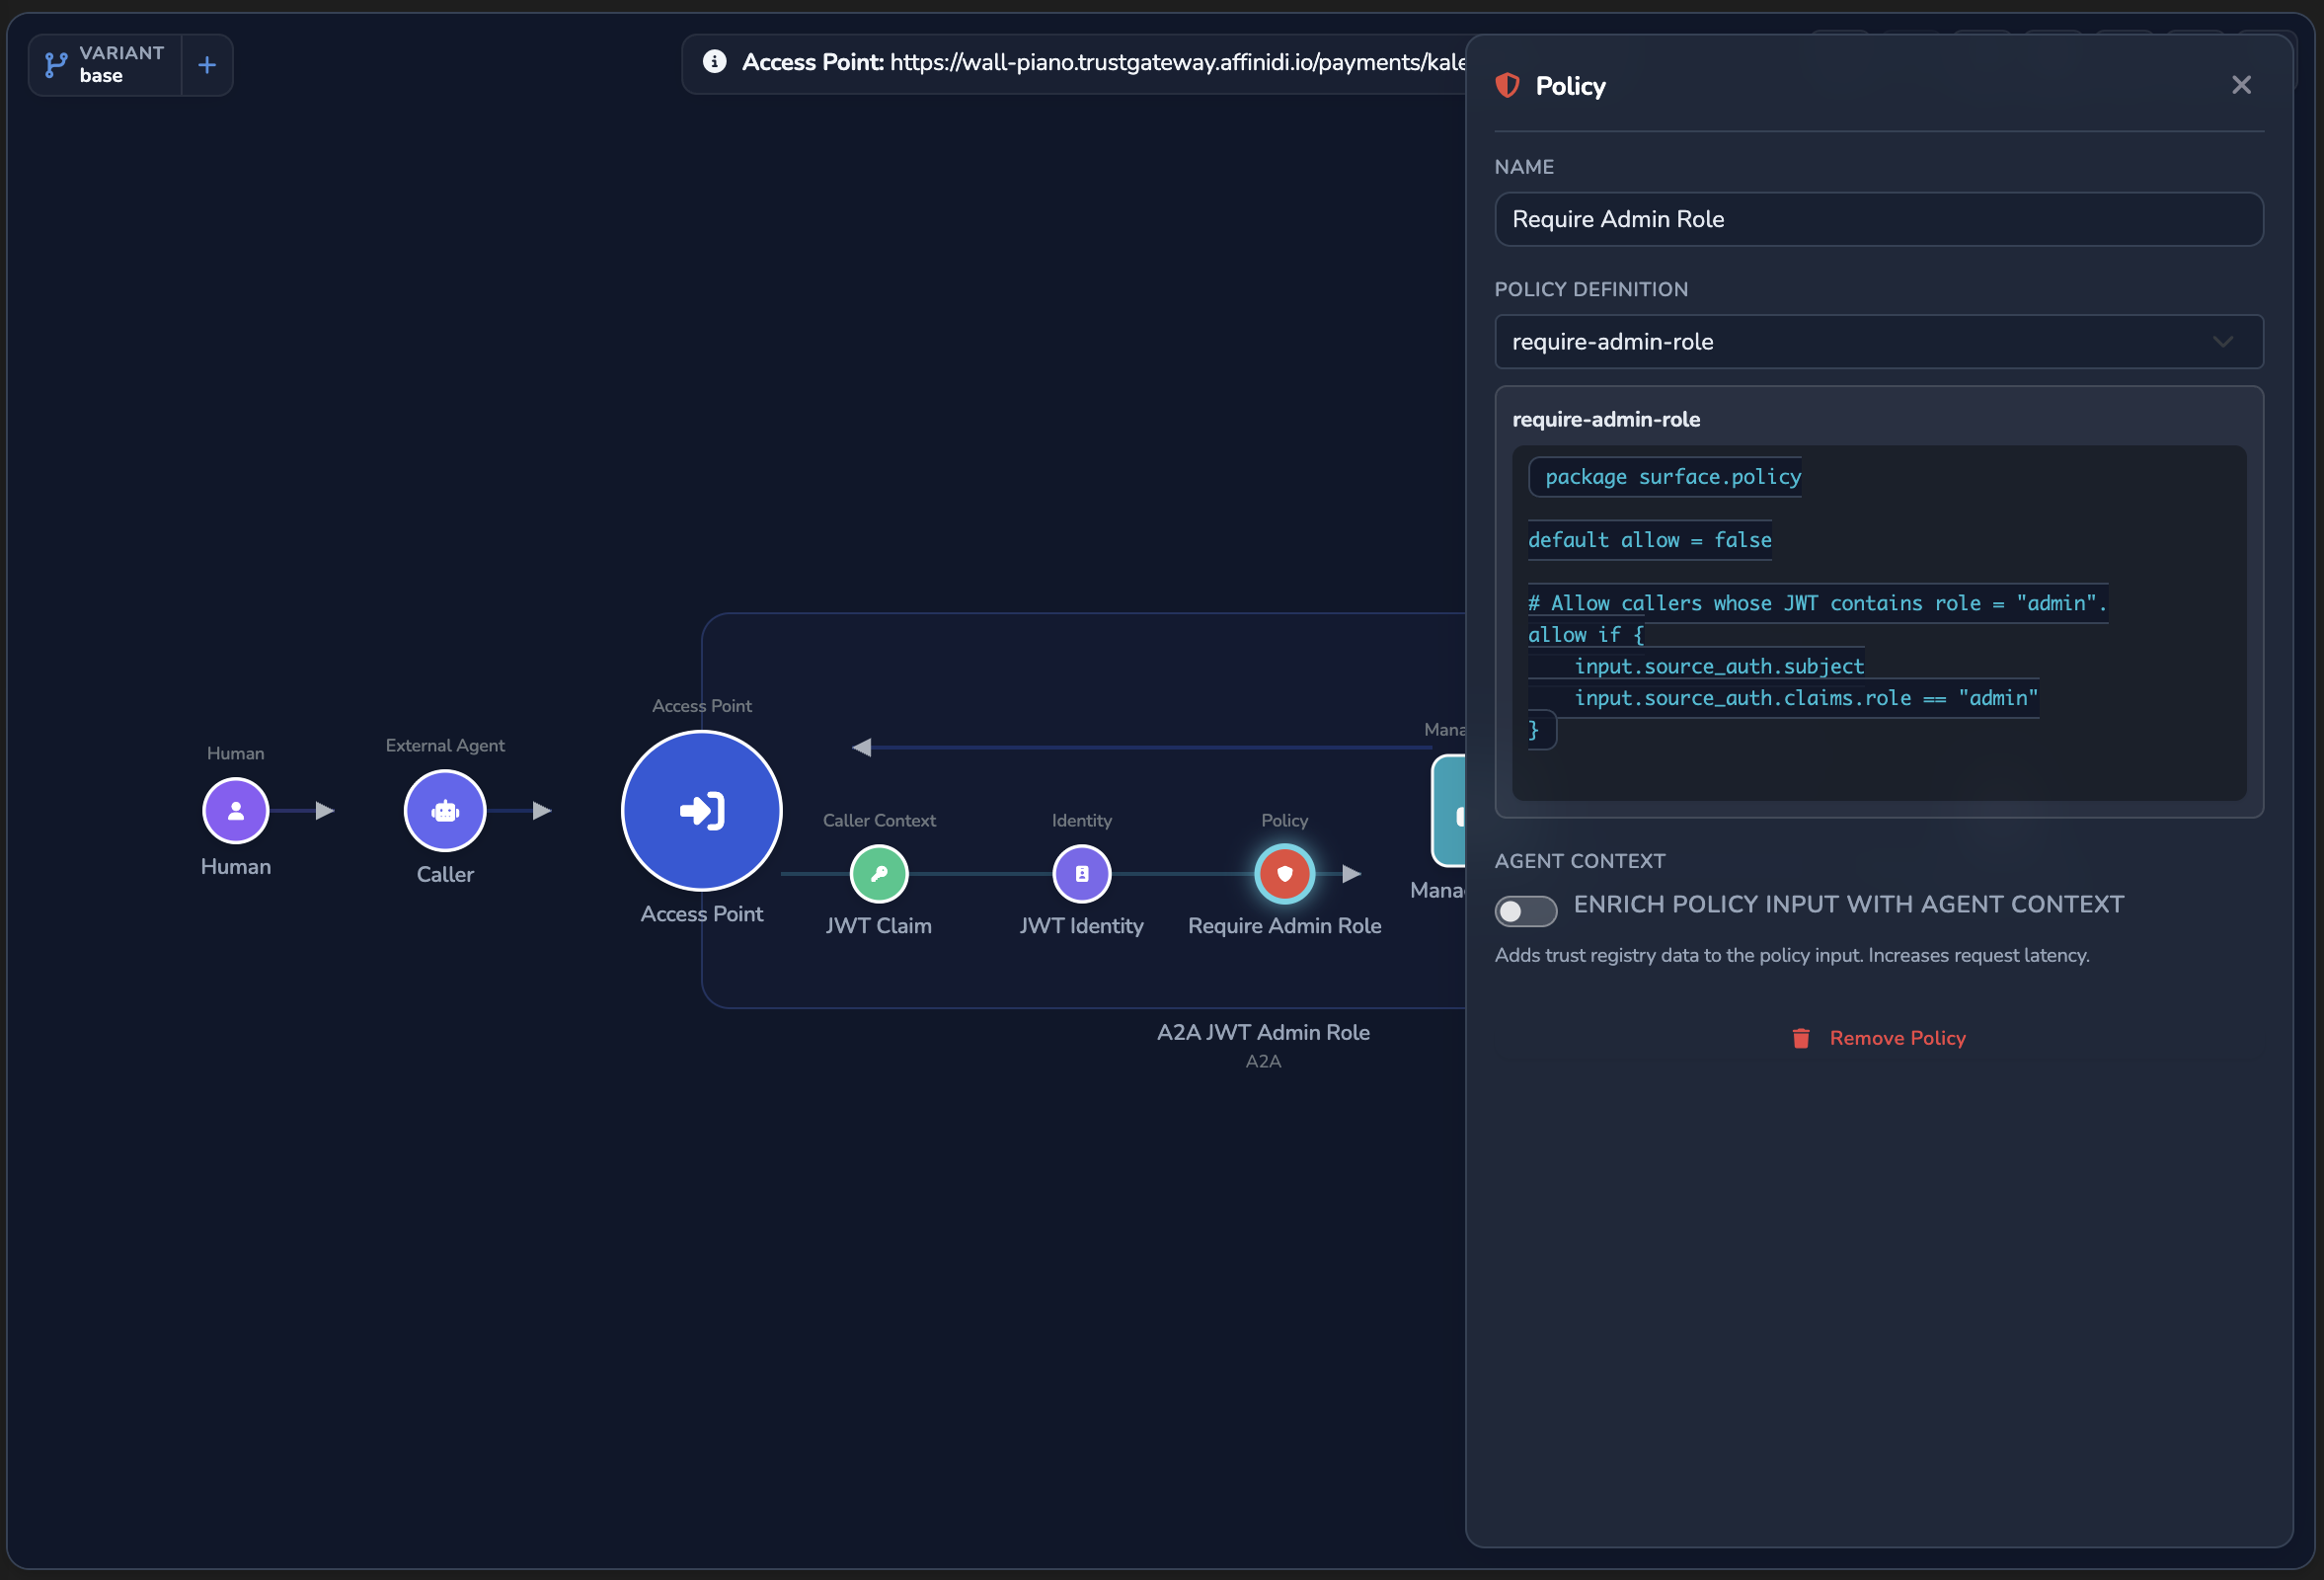Click the 'Caller Context' caption
2324x1580 pixels.
(879, 820)
